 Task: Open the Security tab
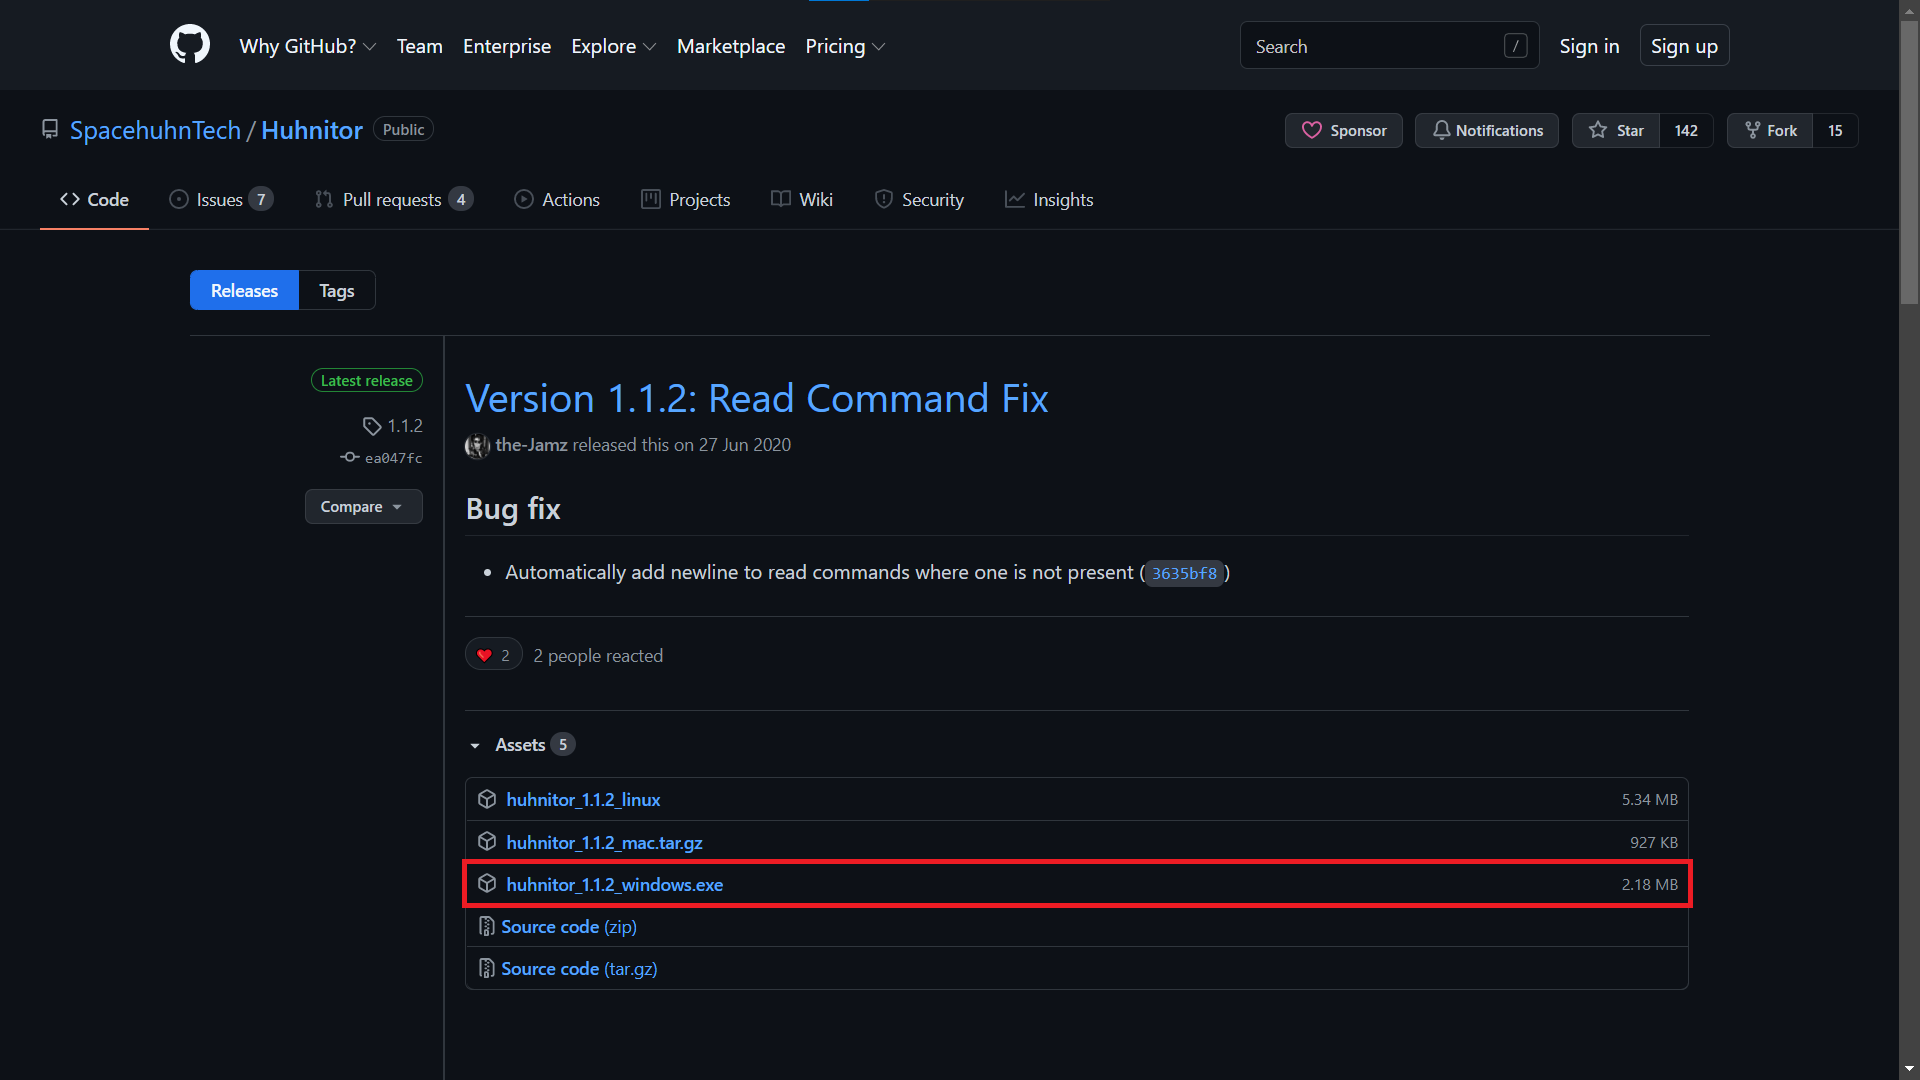(919, 199)
